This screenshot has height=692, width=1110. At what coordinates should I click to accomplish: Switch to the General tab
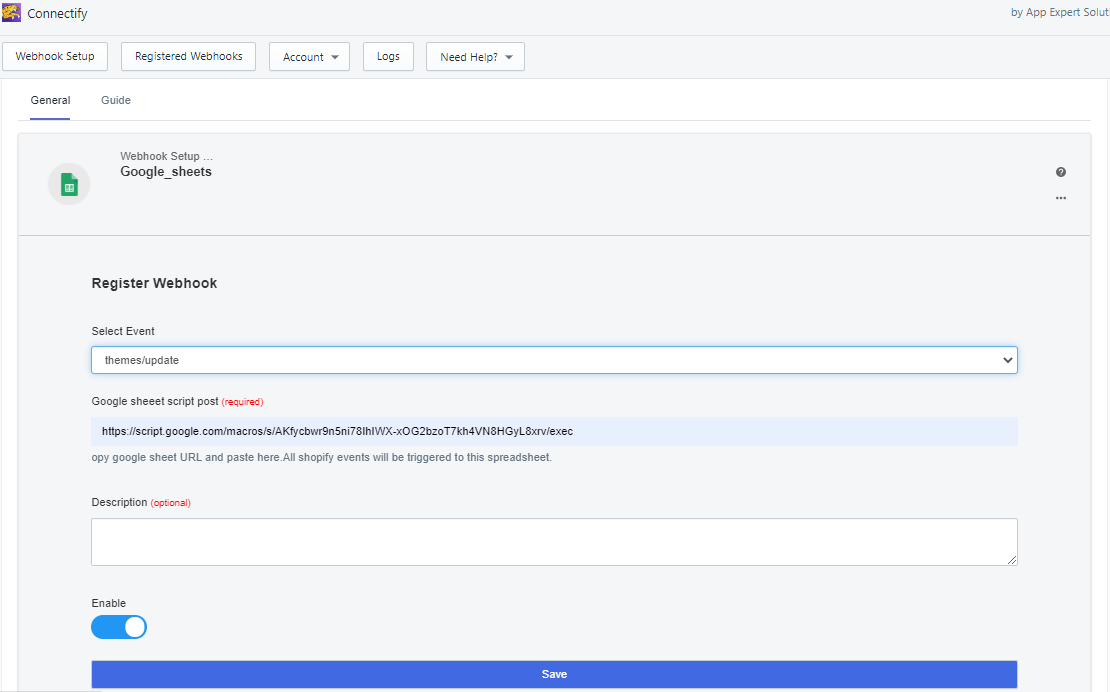[50, 100]
